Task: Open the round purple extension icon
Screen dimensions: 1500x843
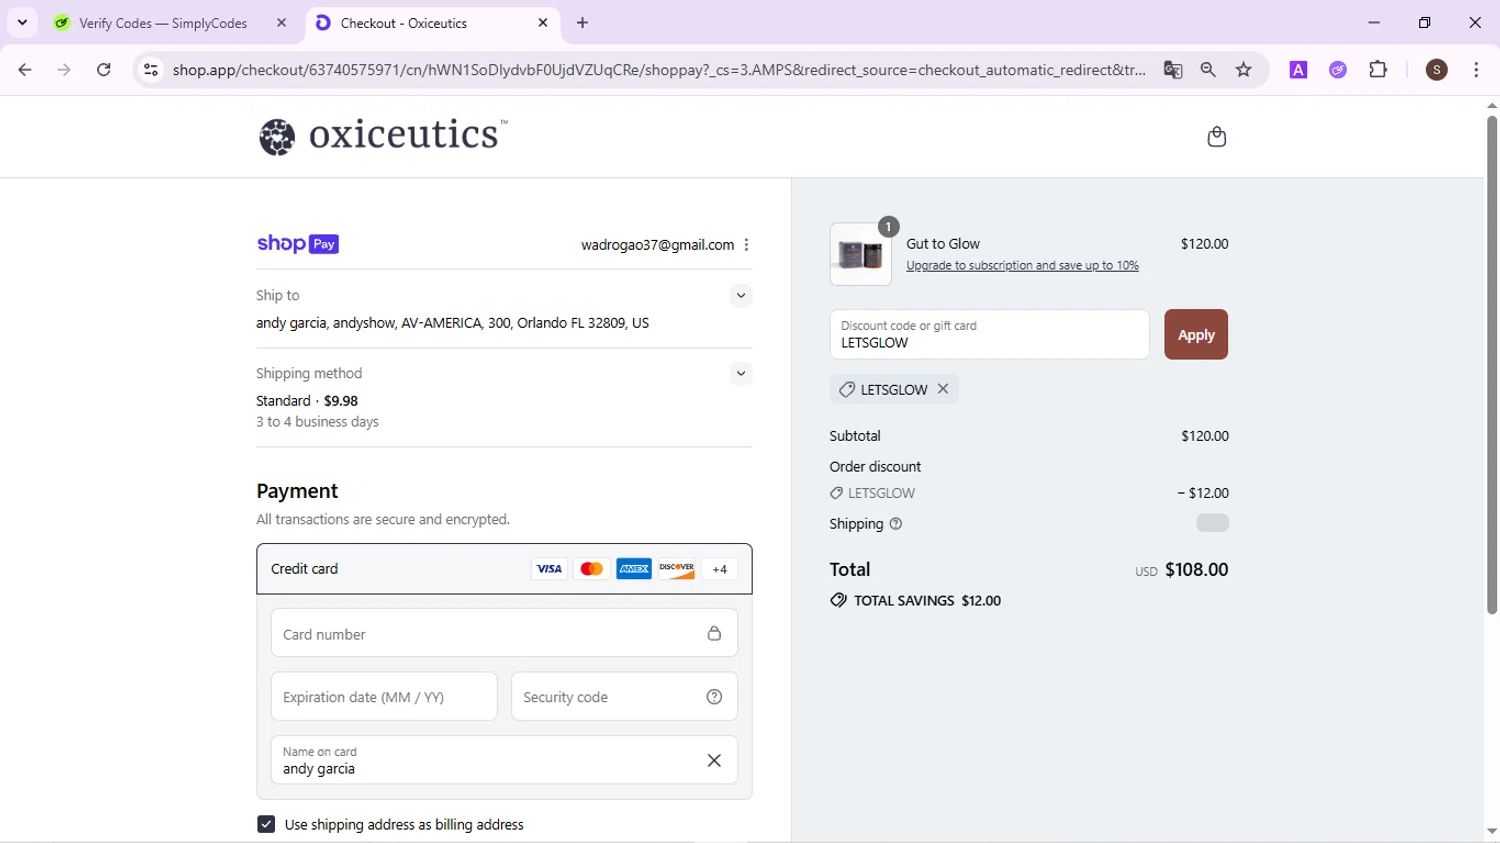Action: pyautogui.click(x=1338, y=70)
